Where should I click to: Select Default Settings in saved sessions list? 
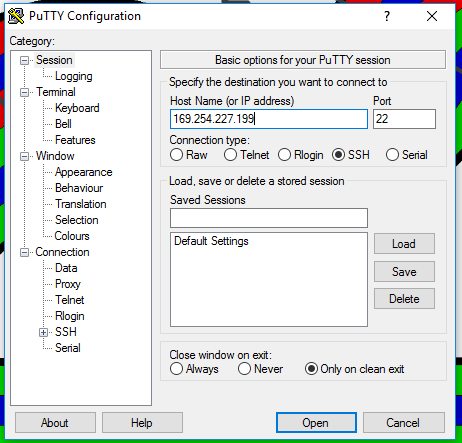[211, 241]
